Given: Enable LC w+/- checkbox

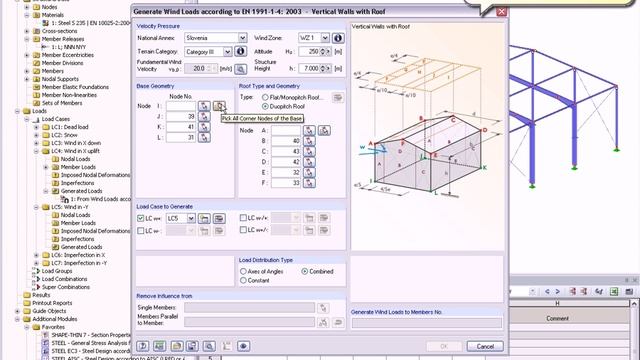Looking at the screenshot, I should pyautogui.click(x=243, y=230).
